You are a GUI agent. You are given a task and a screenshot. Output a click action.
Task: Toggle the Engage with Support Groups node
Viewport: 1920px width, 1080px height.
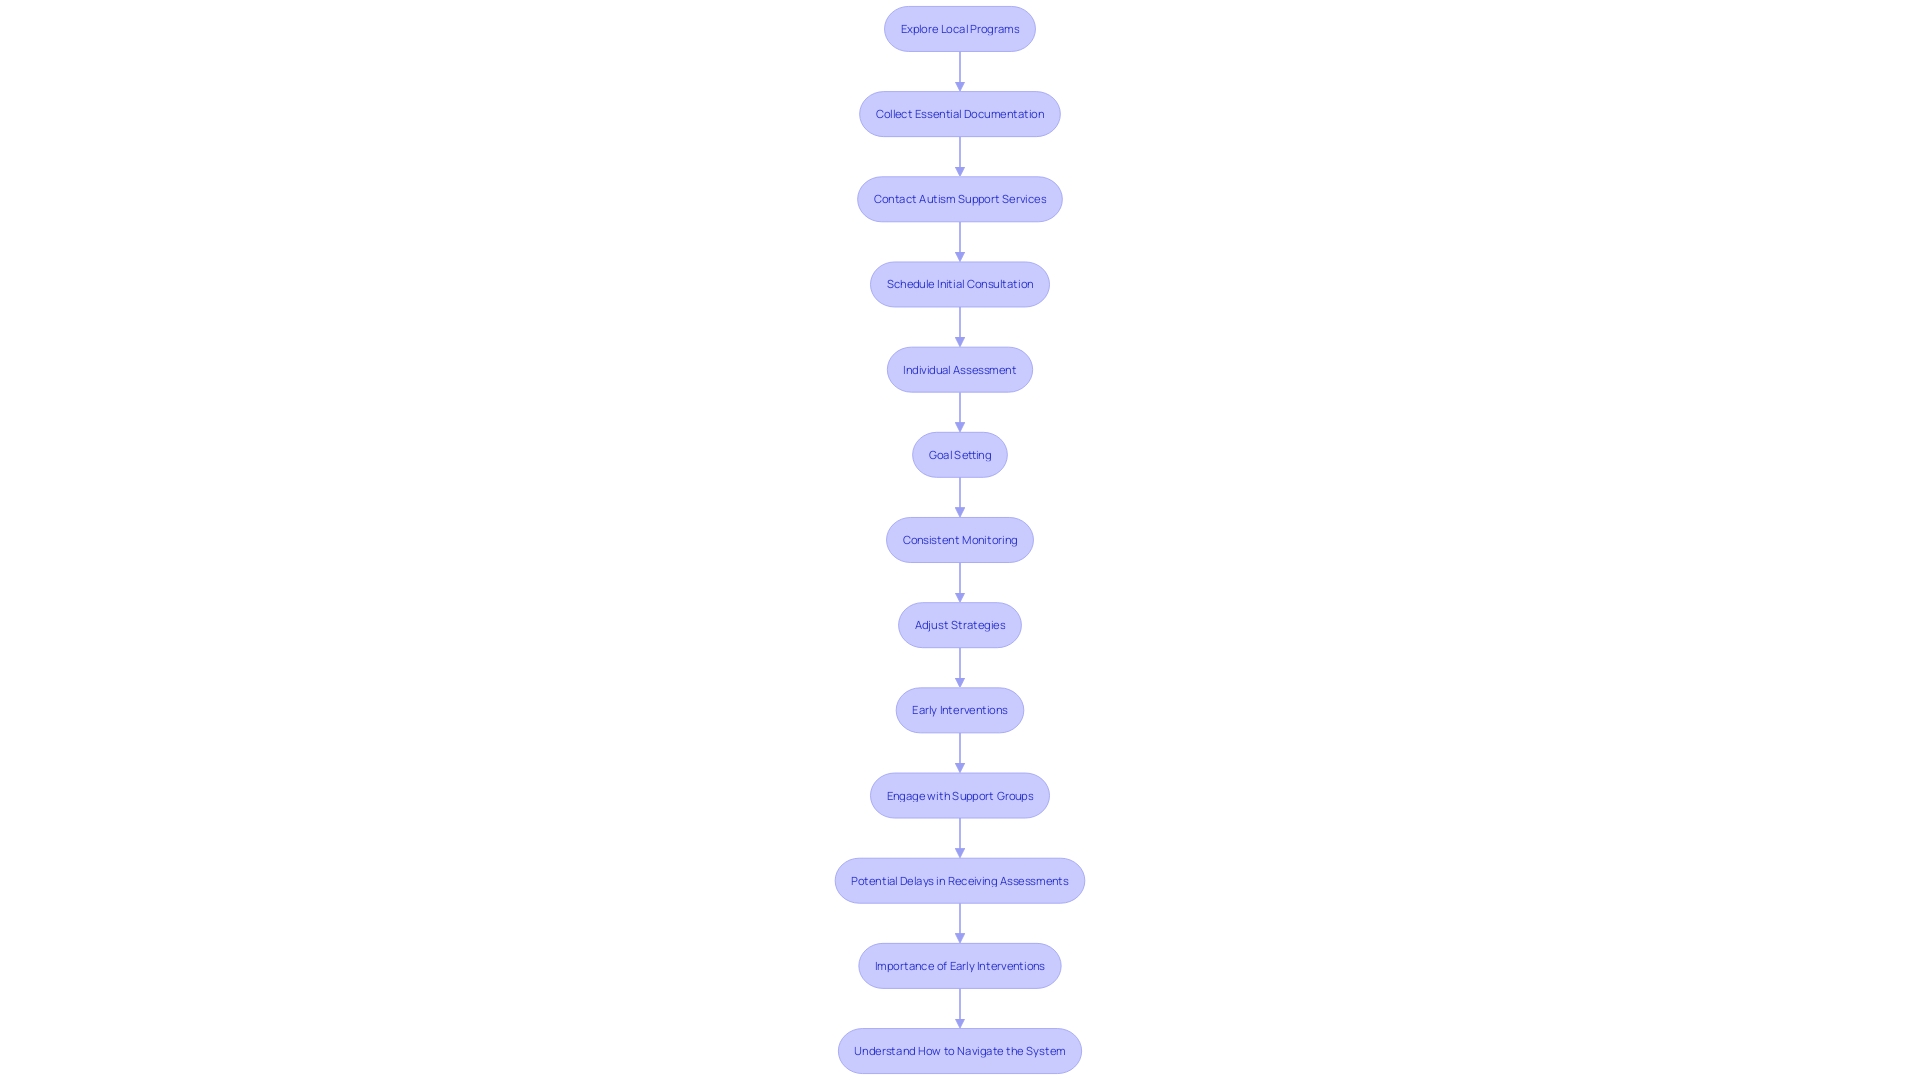pyautogui.click(x=960, y=794)
